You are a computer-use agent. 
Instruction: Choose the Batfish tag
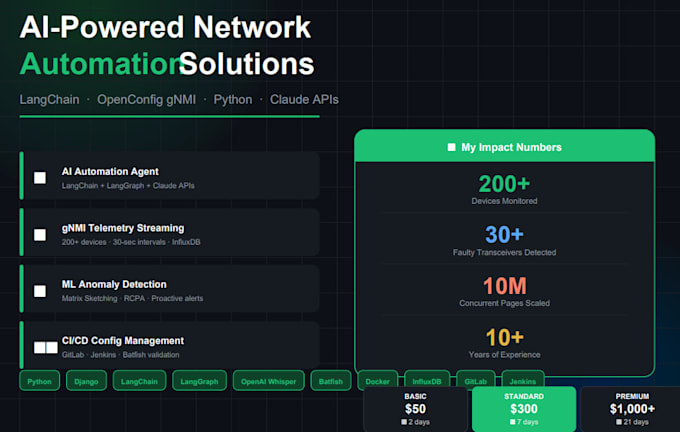[331, 381]
